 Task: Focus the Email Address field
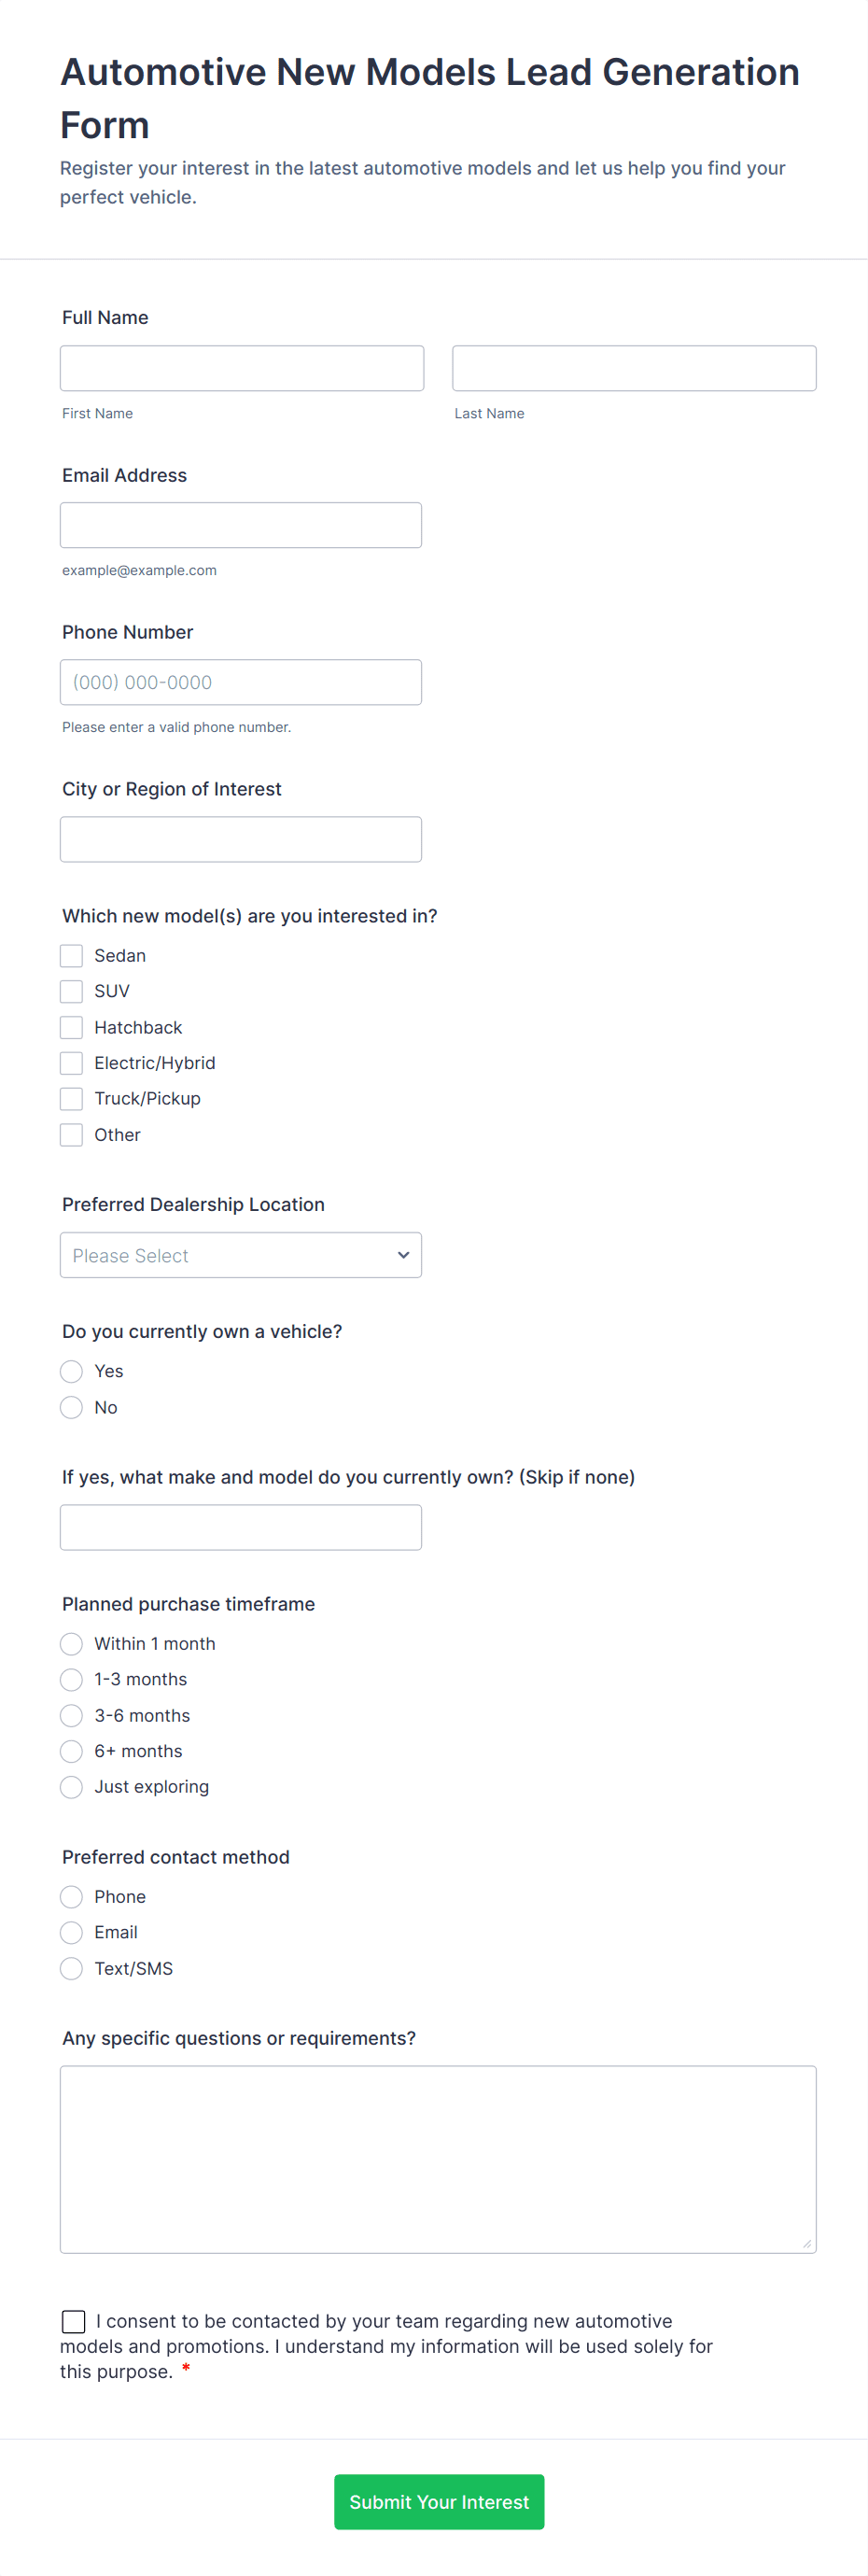pyautogui.click(x=240, y=525)
